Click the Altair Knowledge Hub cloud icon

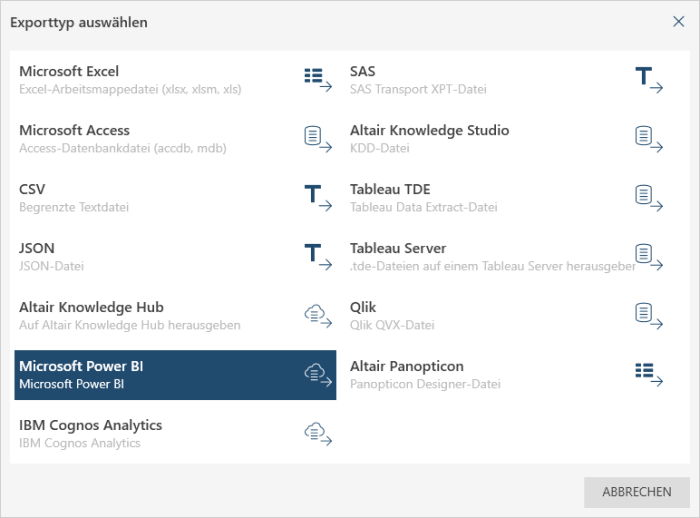[317, 315]
